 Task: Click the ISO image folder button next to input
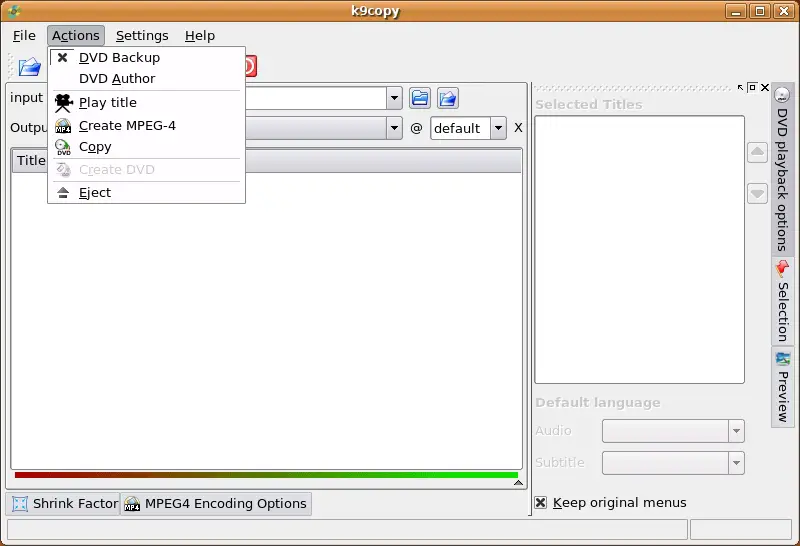447,98
